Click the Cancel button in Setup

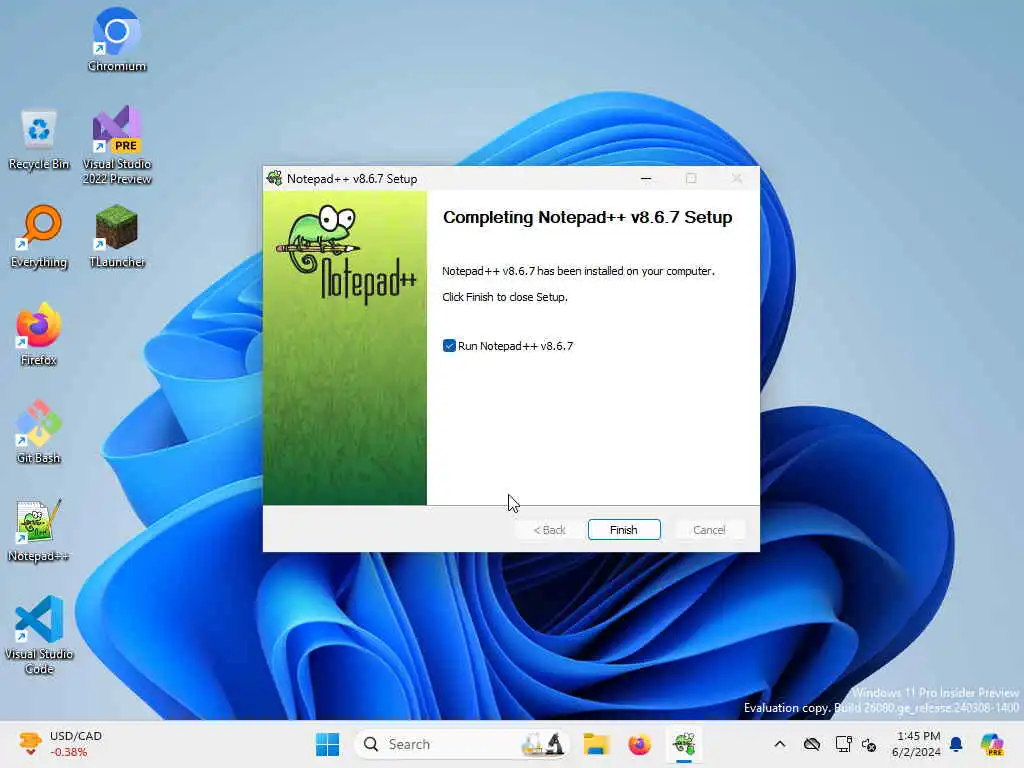point(709,530)
